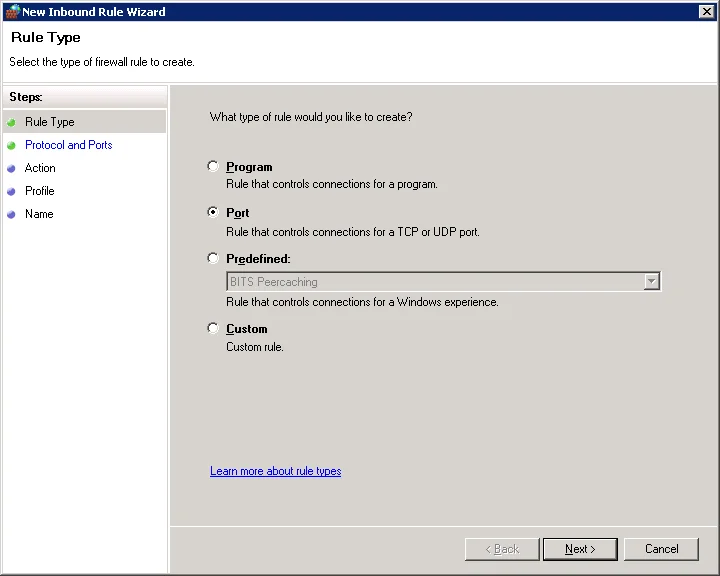Image resolution: width=720 pixels, height=576 pixels.
Task: Jump to the Action step
Action: [40, 168]
